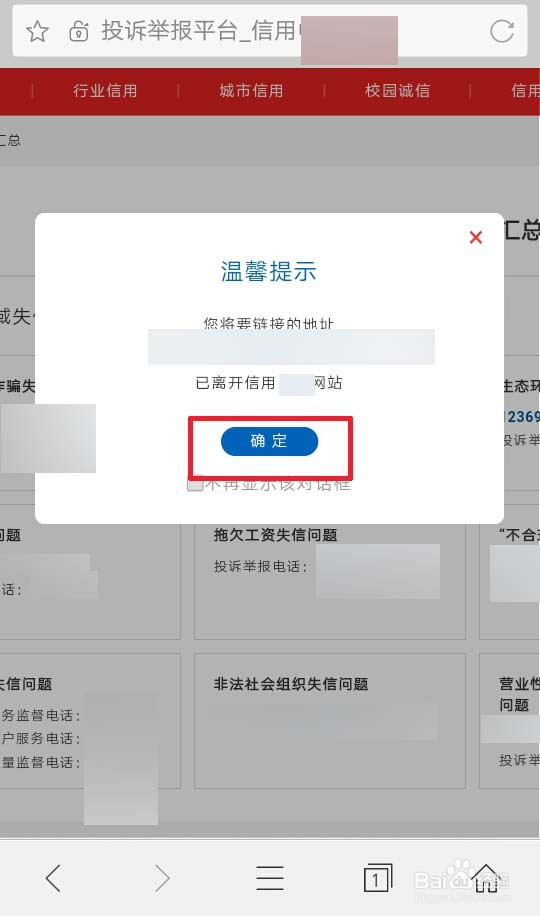Reload page with refresh icon
Image resolution: width=540 pixels, height=916 pixels.
coord(501,31)
